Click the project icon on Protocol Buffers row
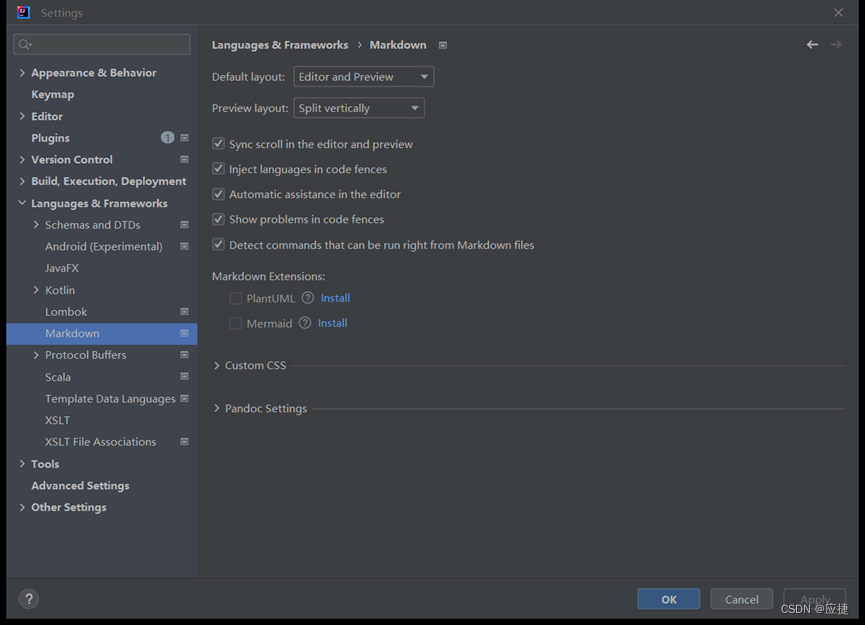The width and height of the screenshot is (865, 625). pos(184,355)
